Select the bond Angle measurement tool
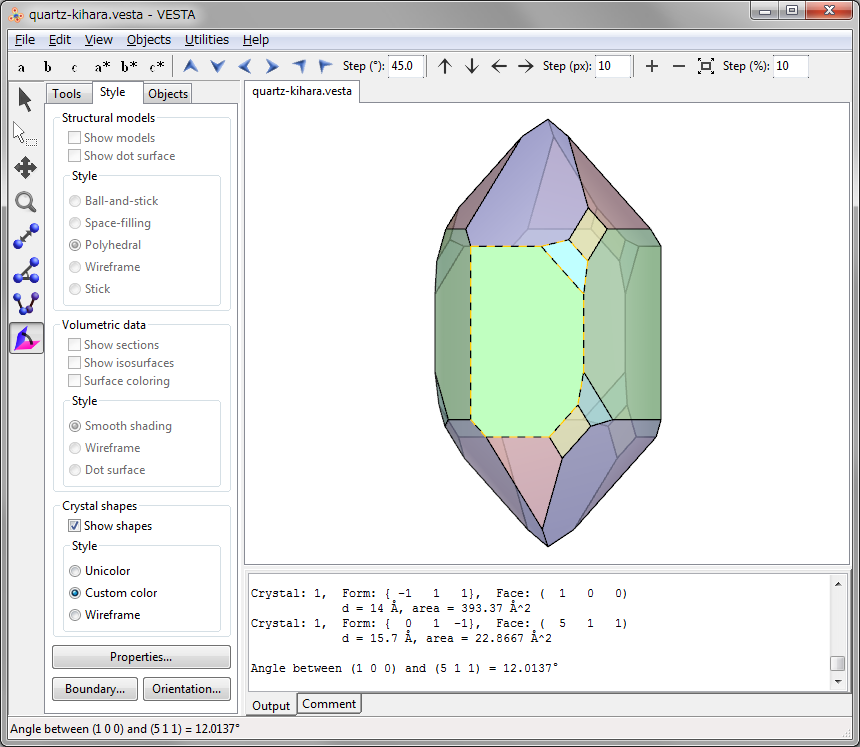Viewport: 860px width, 747px height. point(26,270)
